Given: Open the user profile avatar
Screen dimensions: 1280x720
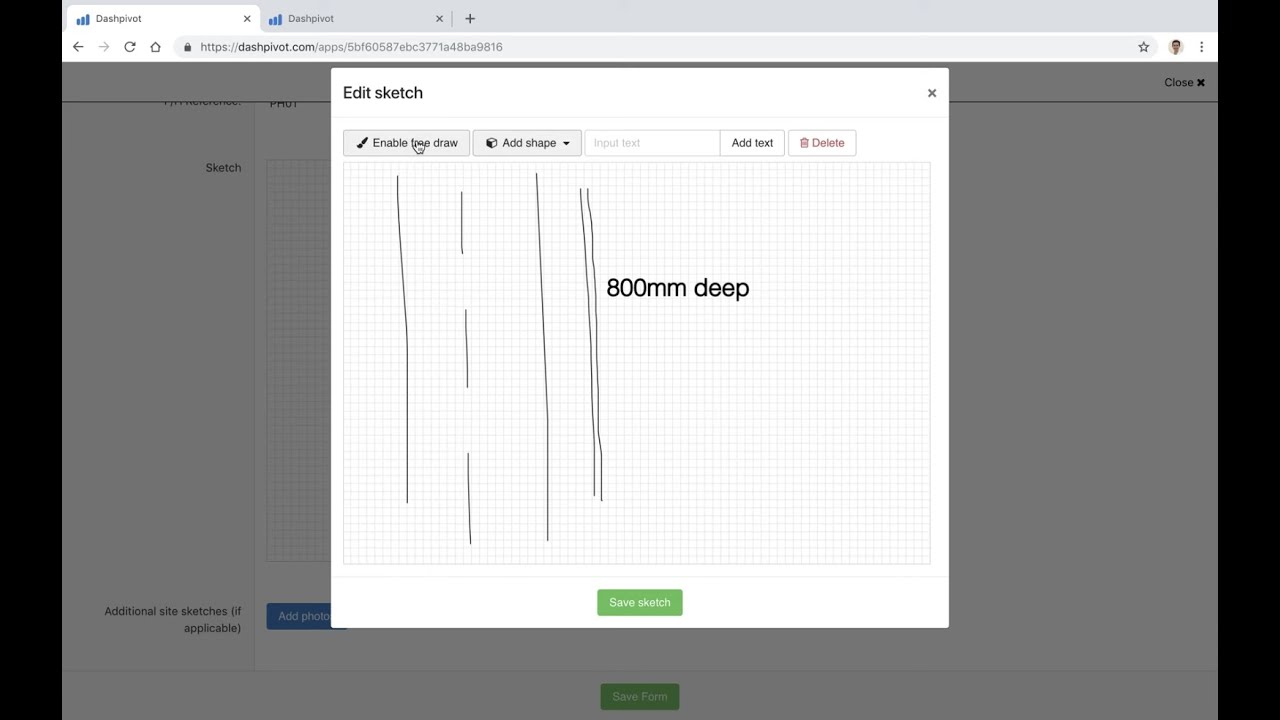Looking at the screenshot, I should tap(1176, 47).
